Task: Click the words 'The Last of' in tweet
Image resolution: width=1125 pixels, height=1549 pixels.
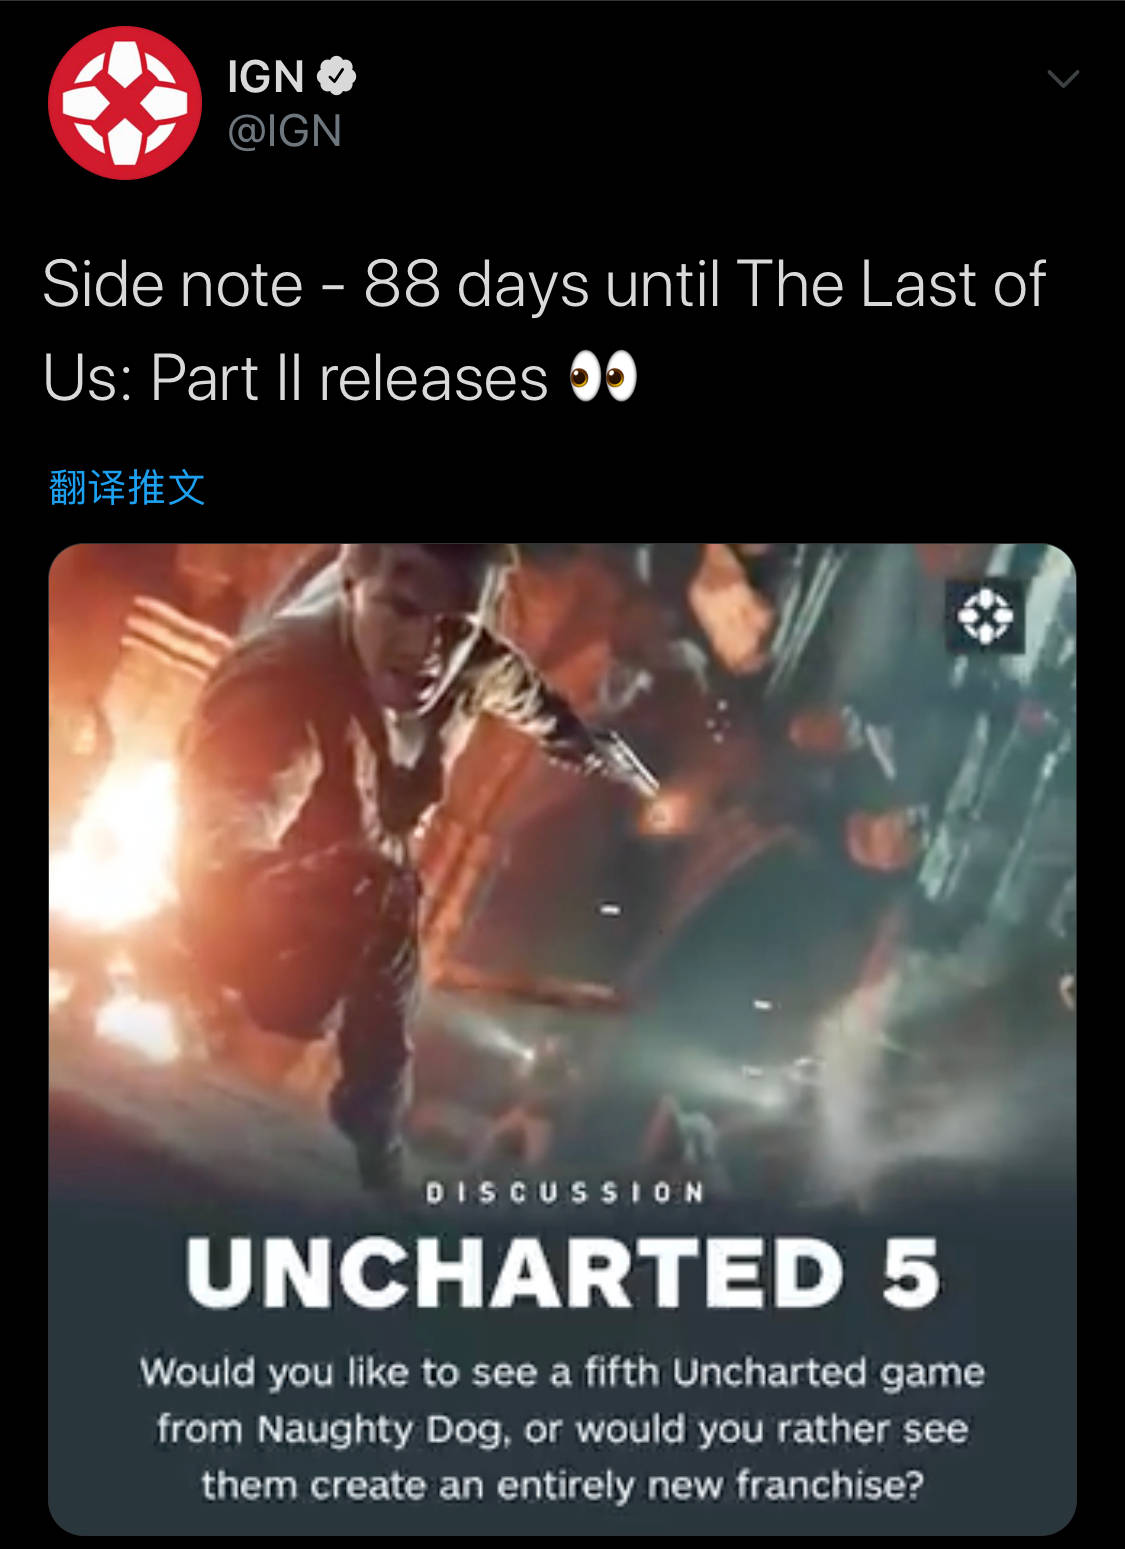Action: click(x=891, y=285)
